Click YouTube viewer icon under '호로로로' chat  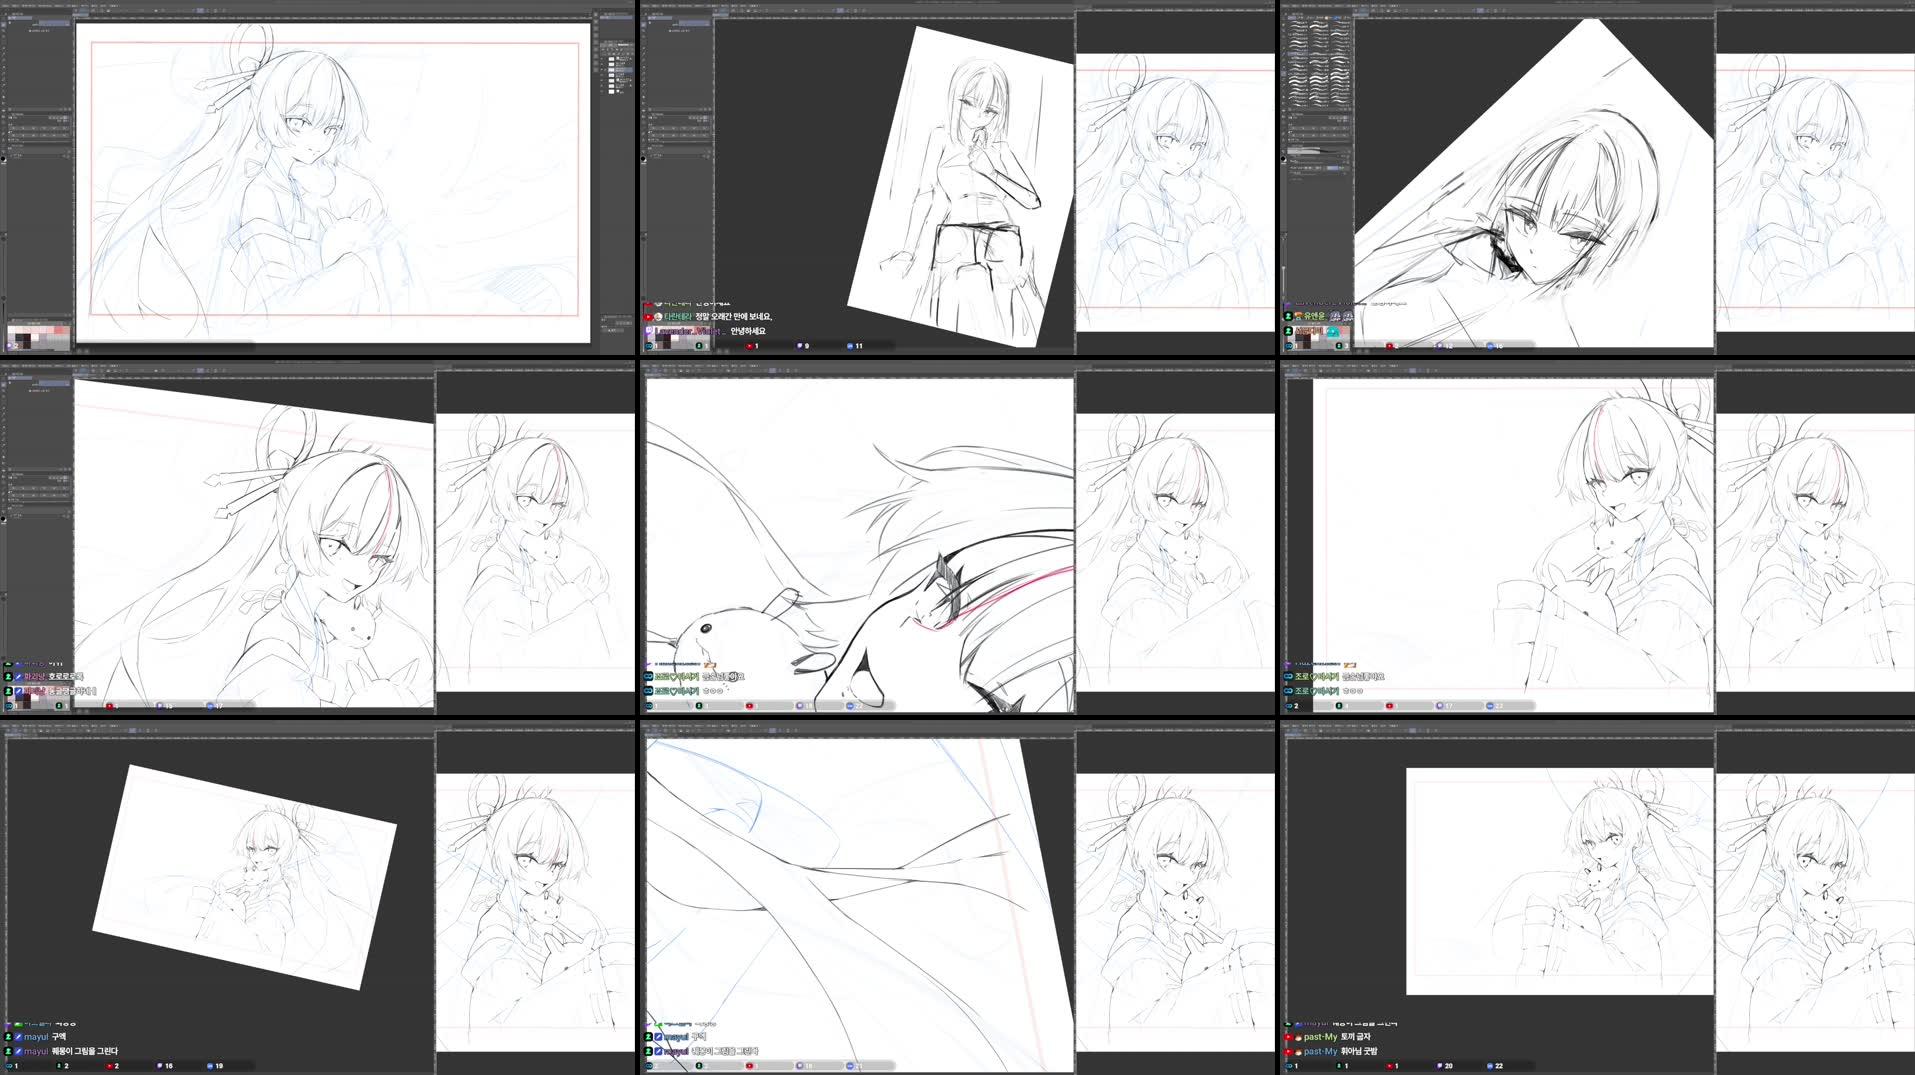(109, 706)
